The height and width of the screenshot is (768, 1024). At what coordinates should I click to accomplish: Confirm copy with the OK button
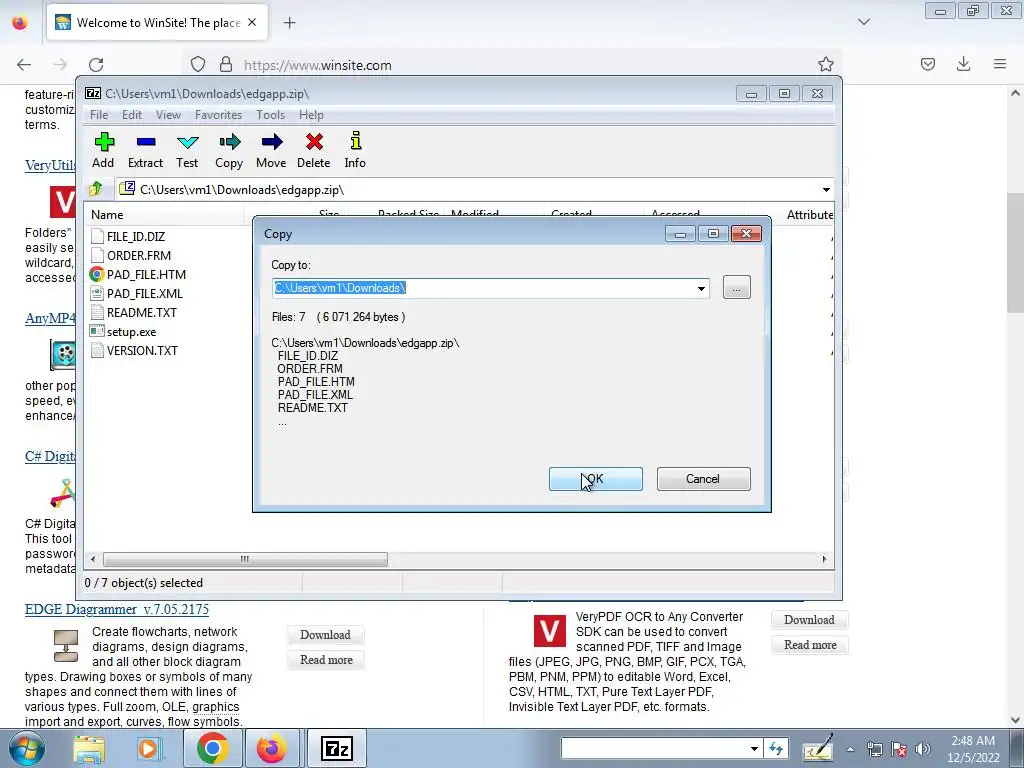(596, 479)
